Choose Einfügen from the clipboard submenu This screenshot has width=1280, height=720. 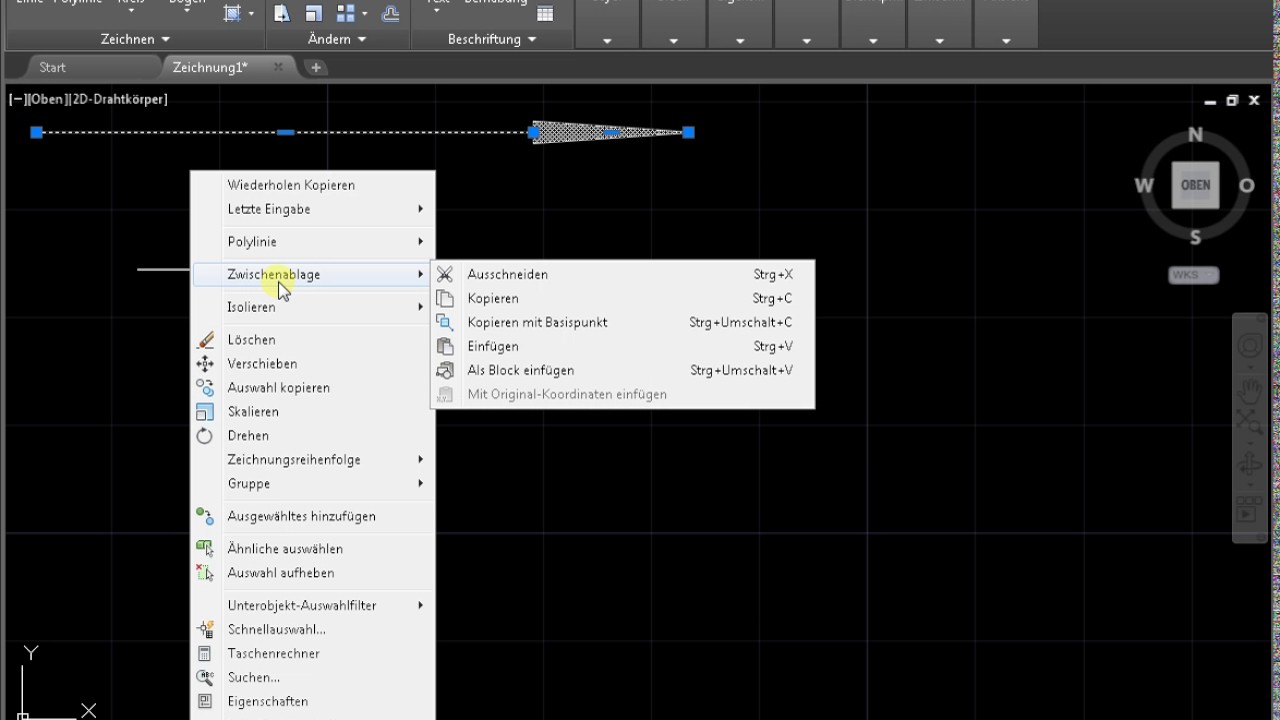pyautogui.click(x=493, y=346)
